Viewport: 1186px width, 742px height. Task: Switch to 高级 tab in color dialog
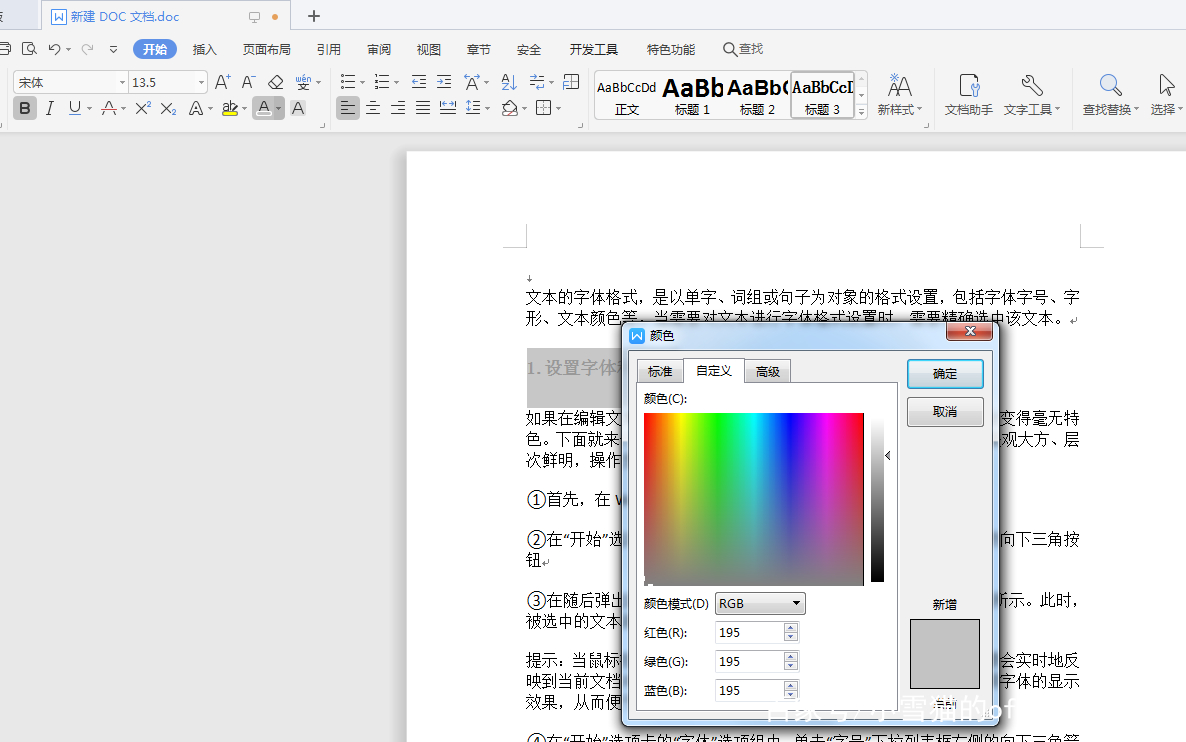click(x=768, y=371)
